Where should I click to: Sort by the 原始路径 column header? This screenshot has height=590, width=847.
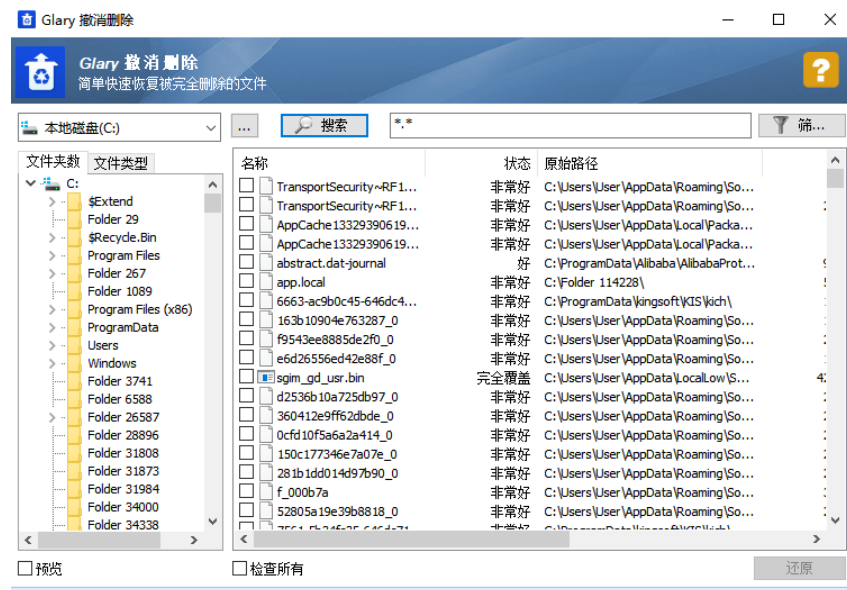click(650, 163)
